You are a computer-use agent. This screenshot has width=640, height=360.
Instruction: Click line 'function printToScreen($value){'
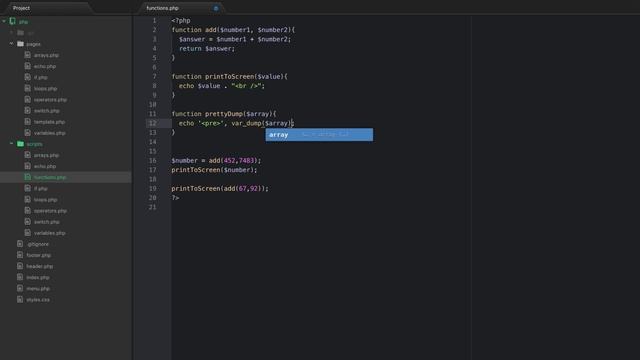point(229,76)
